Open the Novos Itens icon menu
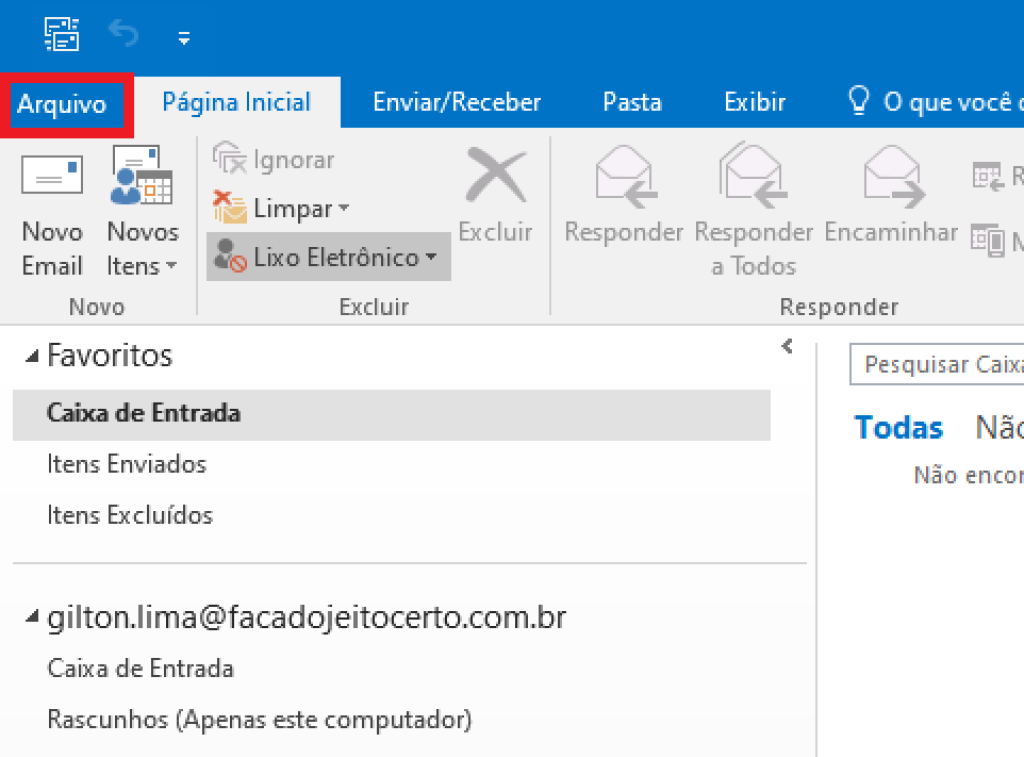The width and height of the screenshot is (1024, 757). 142,175
